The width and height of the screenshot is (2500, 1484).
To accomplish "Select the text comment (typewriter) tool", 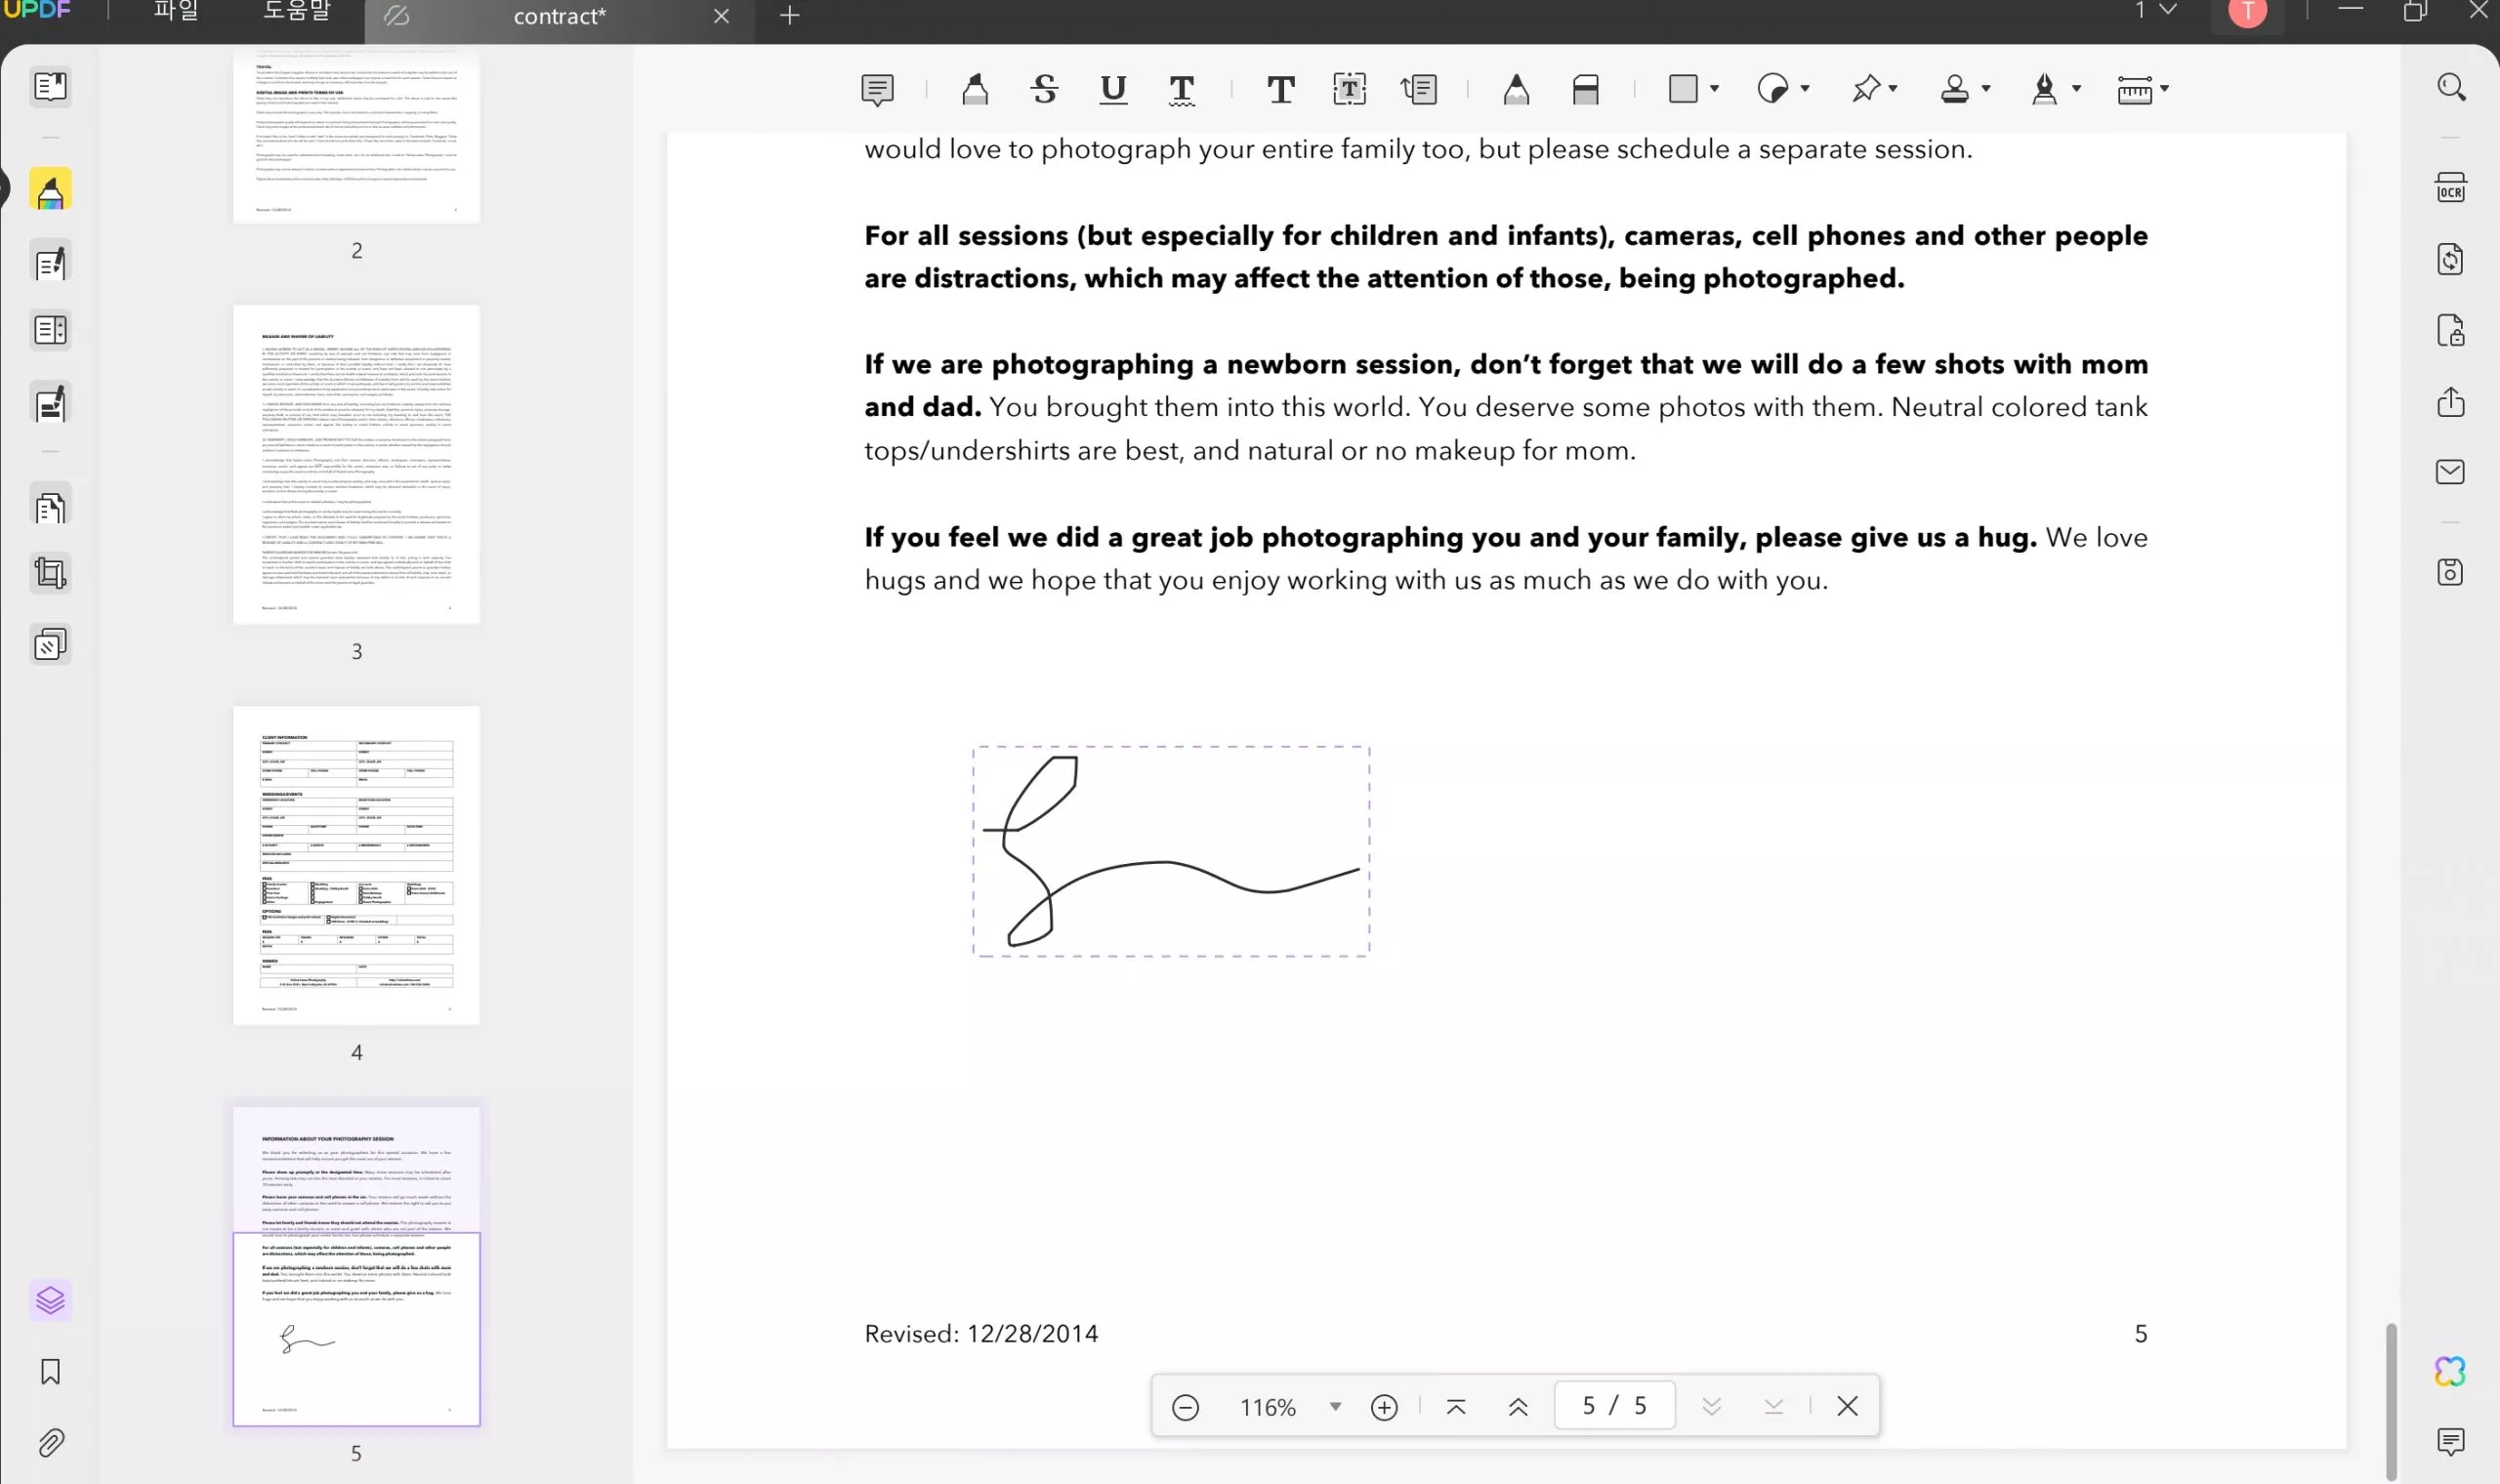I will point(1281,90).
